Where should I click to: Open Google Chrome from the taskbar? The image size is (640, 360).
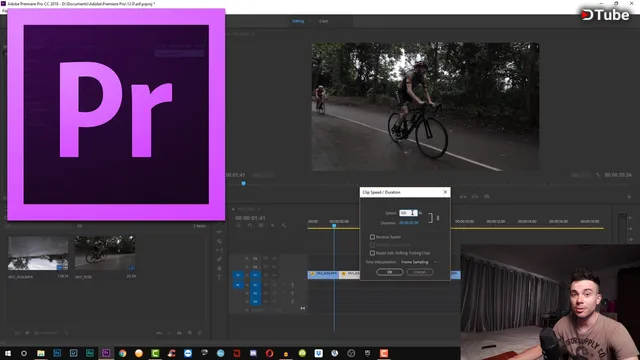coord(122,353)
